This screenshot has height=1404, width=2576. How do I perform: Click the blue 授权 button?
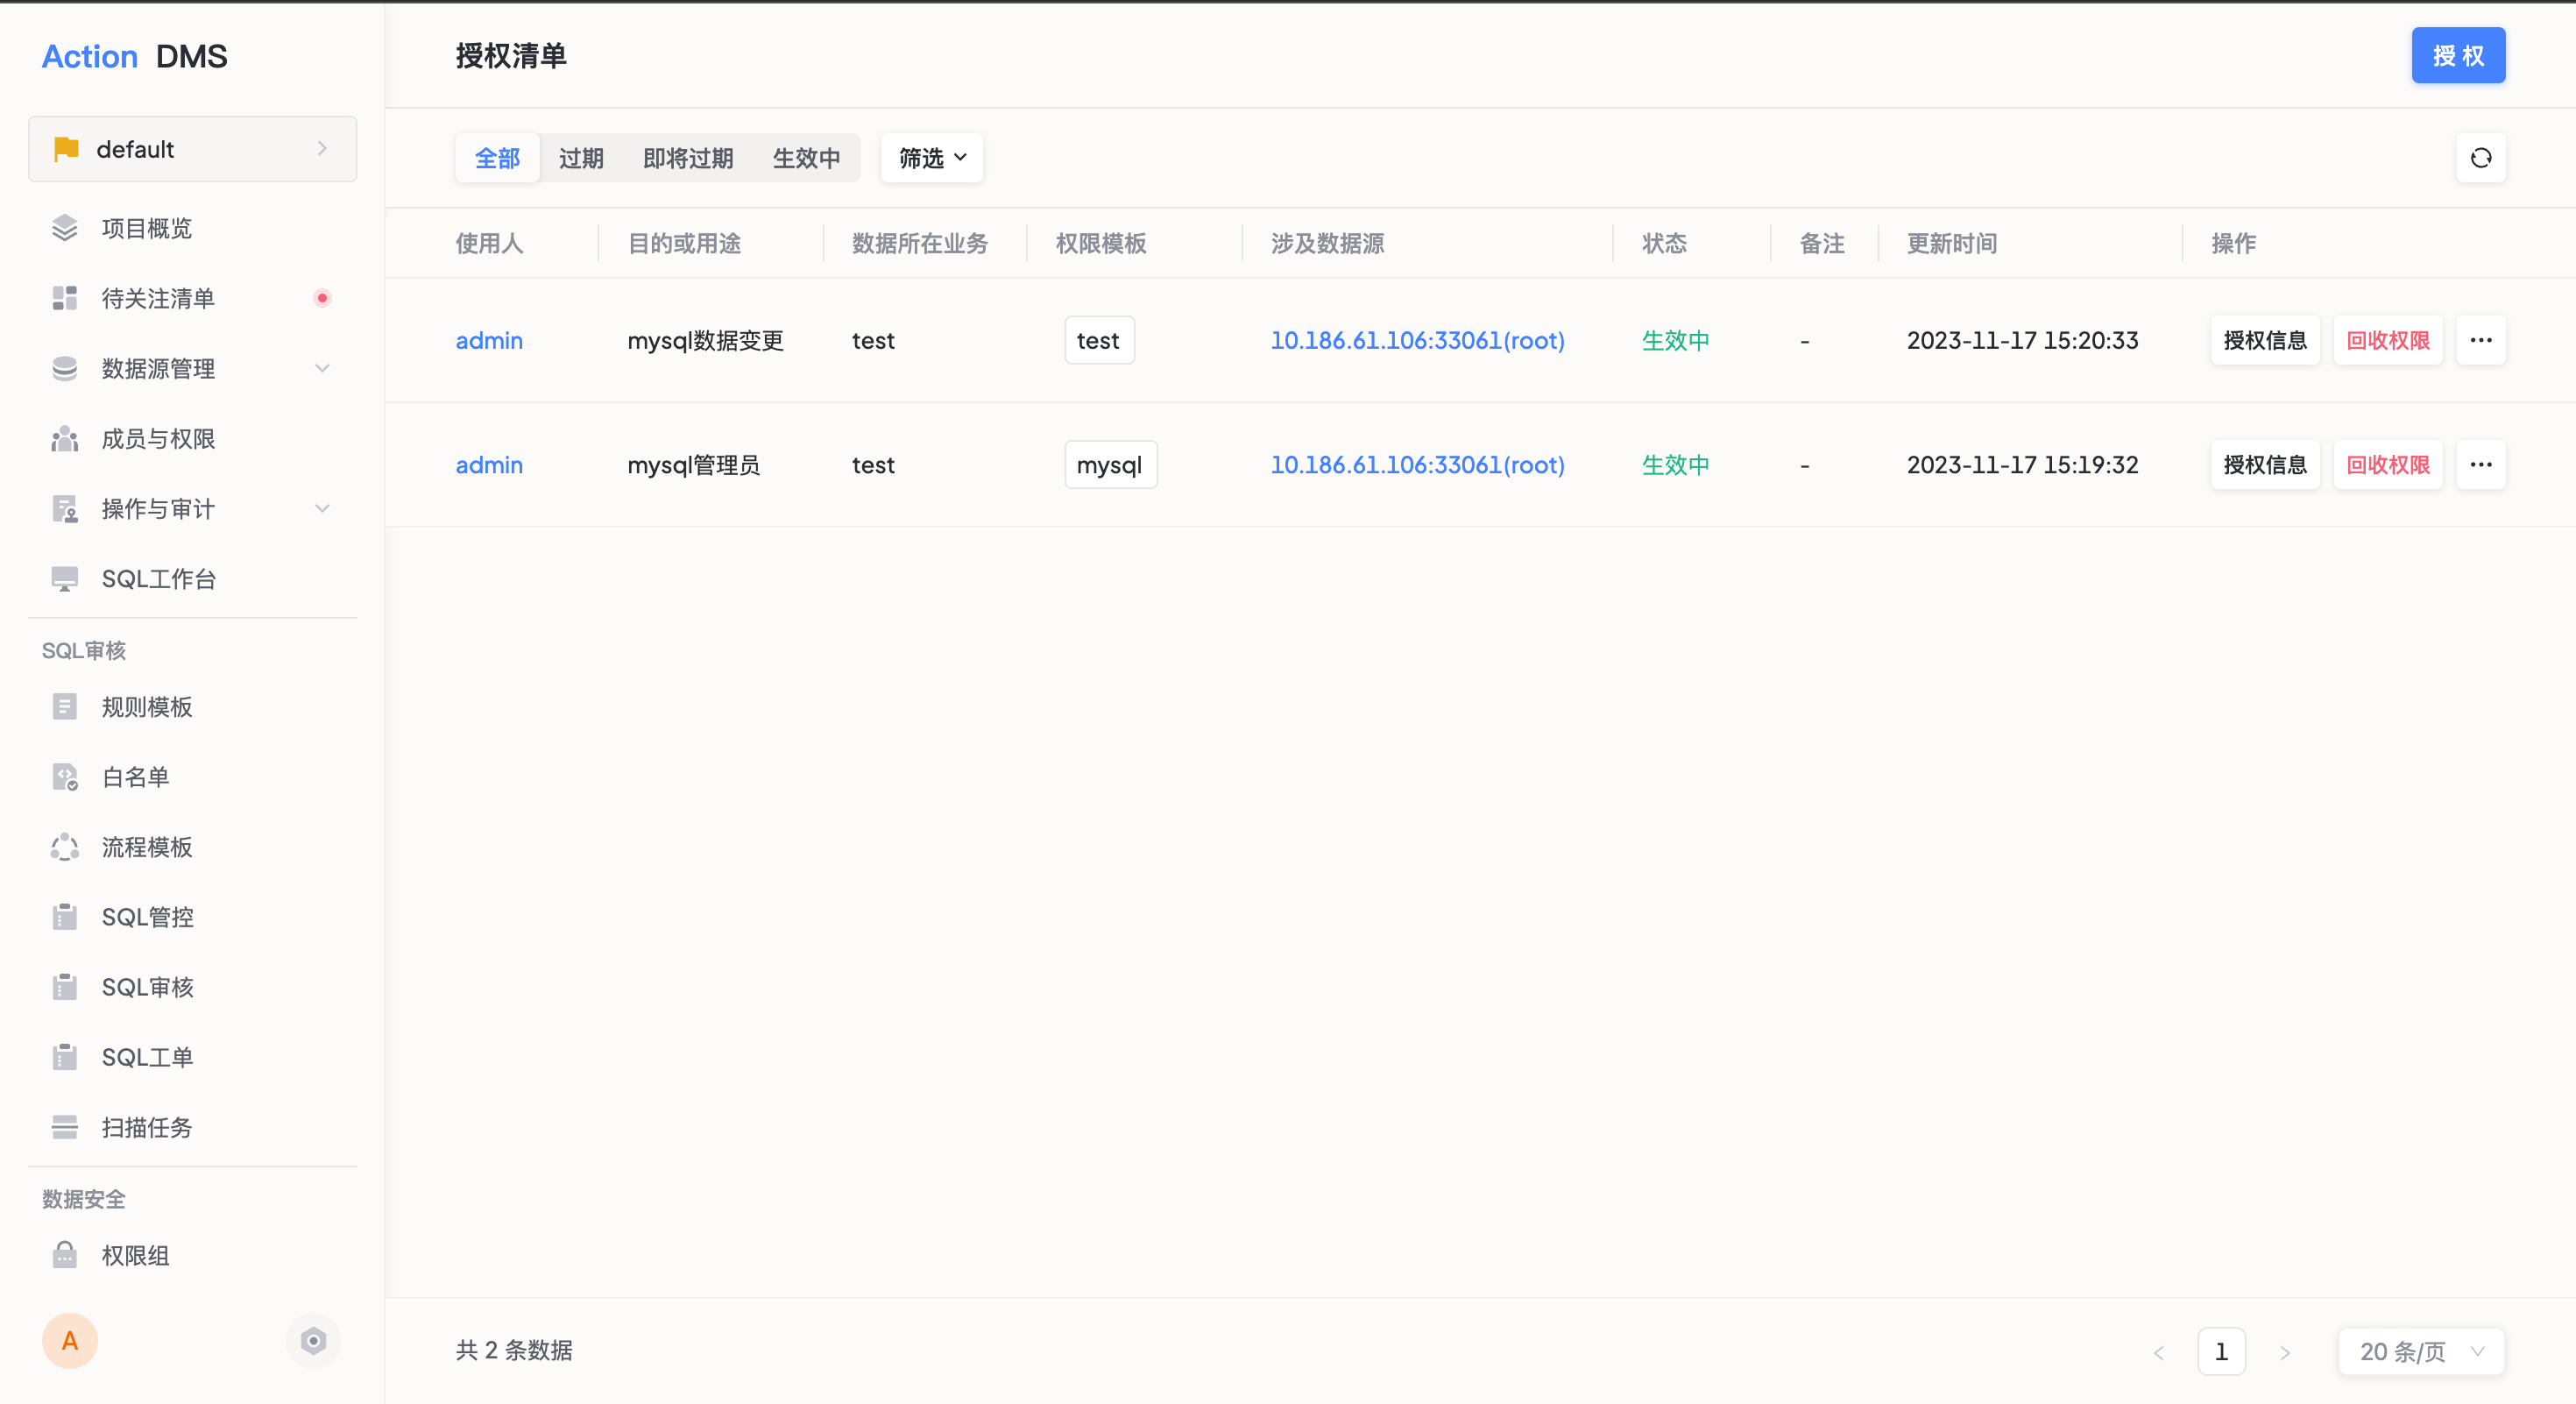[2459, 56]
